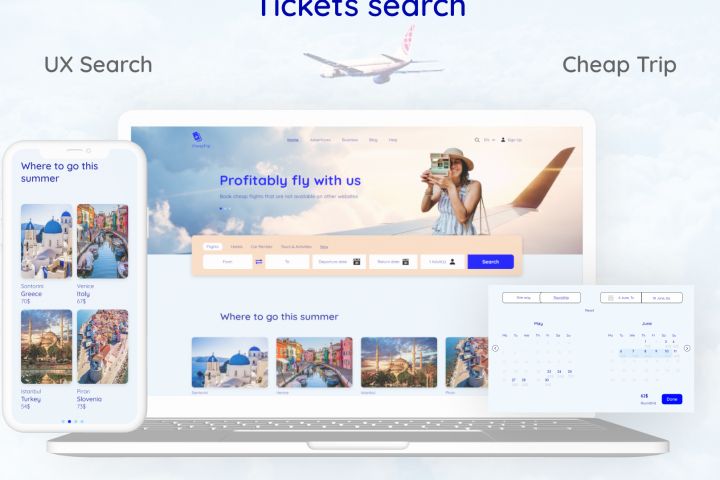This screenshot has height=480, width=720.
Task: Expand the language dropdown in header
Action: point(489,140)
